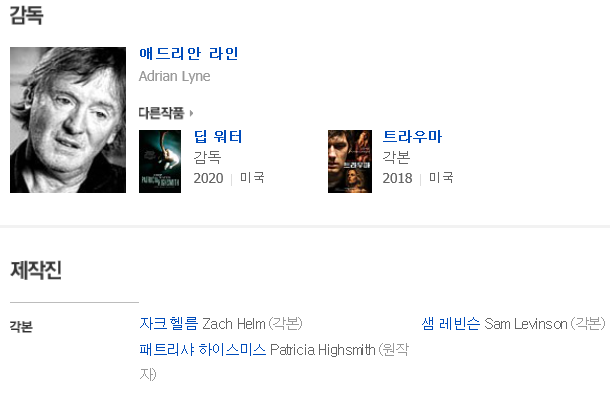Viewport: 610px width, 396px height.
Task: Open the 다른작품 other works link
Action: coord(161,113)
